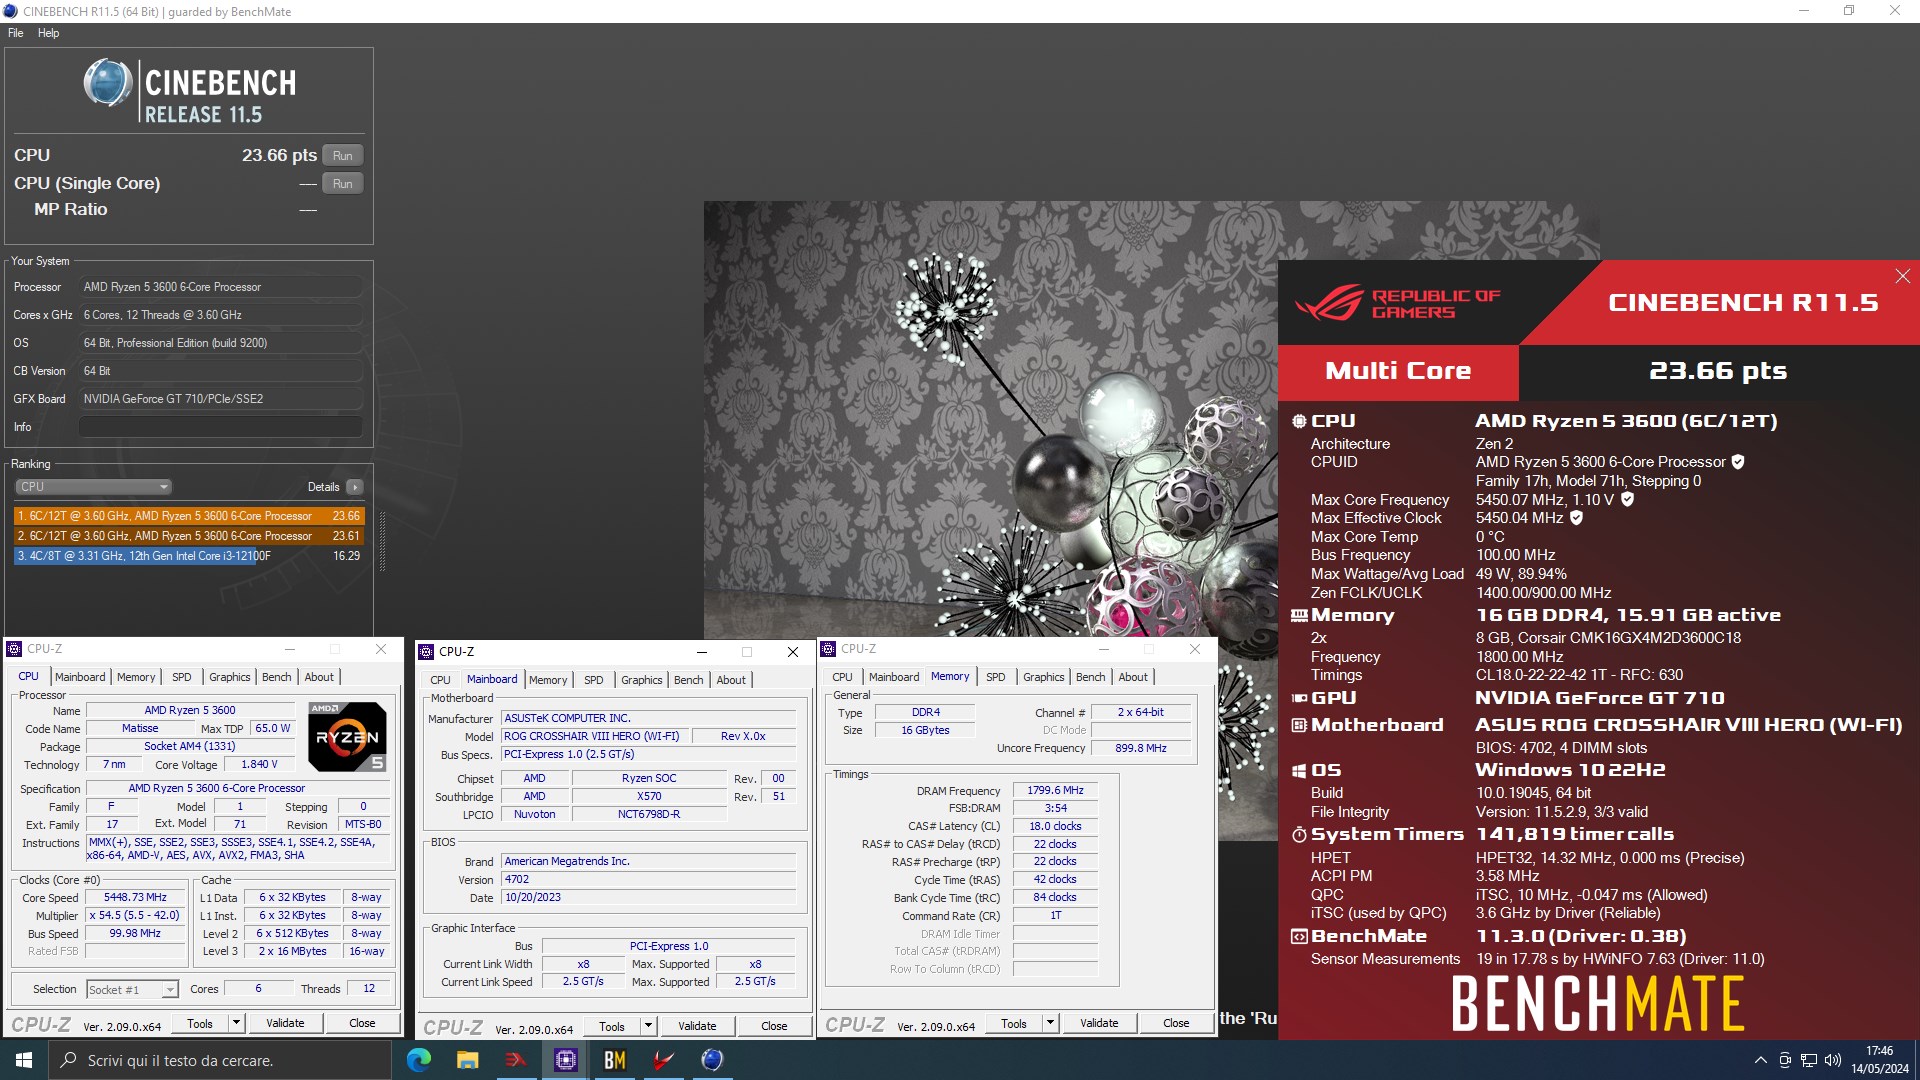The width and height of the screenshot is (1920, 1080).
Task: Click the Multi Core label in BenchMate panel
Action: 1398,371
